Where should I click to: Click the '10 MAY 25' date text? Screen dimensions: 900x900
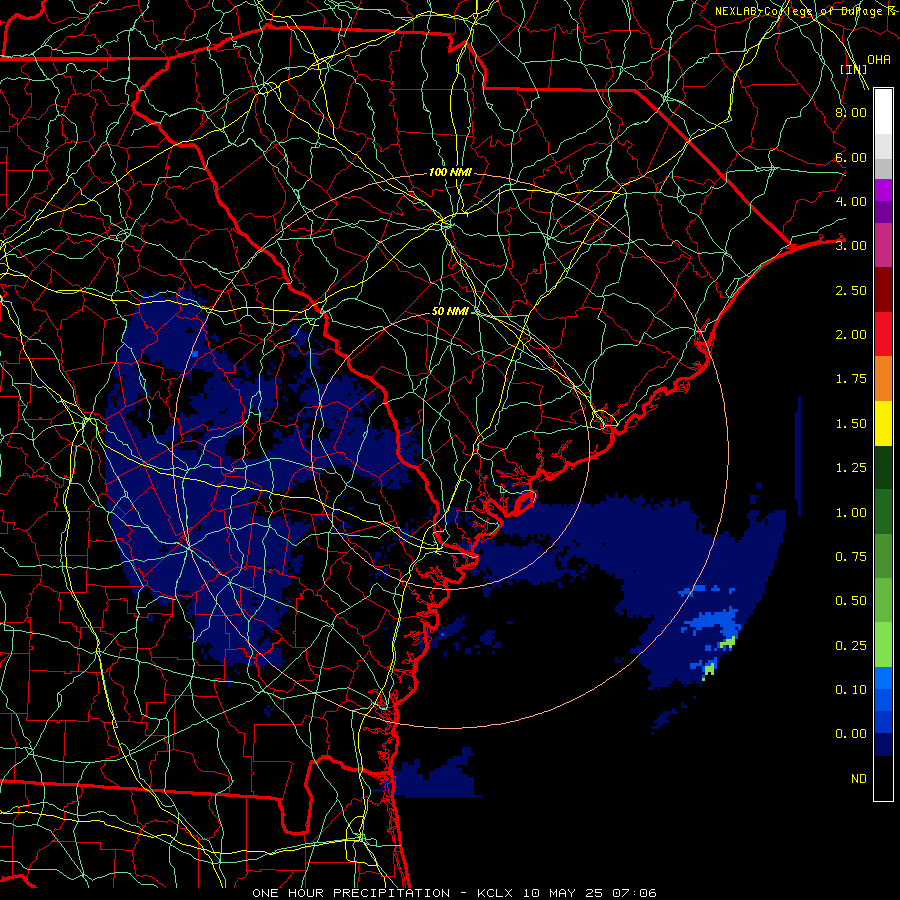tap(562, 893)
